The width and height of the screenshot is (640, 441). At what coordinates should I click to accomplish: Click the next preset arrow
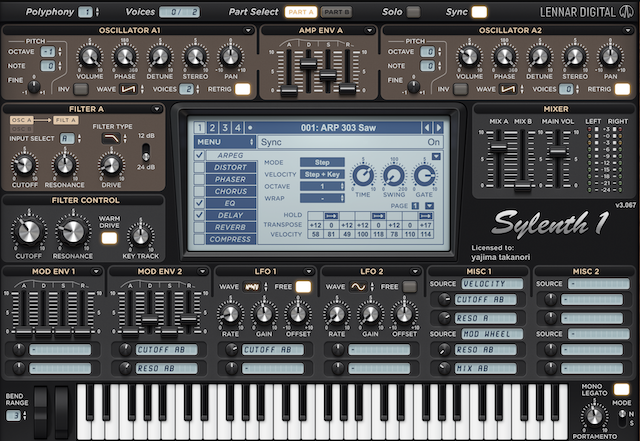[x=437, y=127]
